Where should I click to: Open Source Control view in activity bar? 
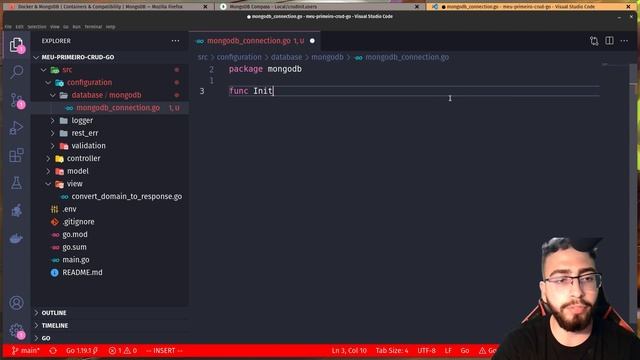[16, 100]
